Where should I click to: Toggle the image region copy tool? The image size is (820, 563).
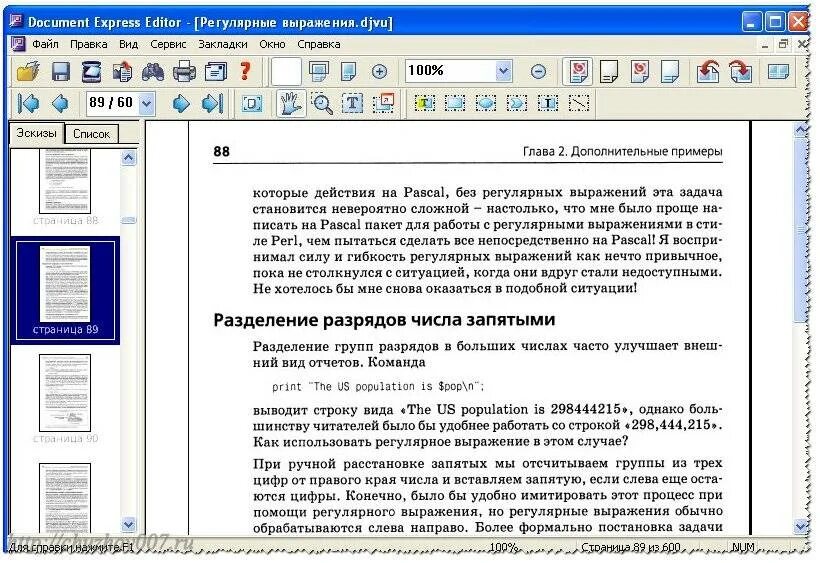tap(384, 103)
